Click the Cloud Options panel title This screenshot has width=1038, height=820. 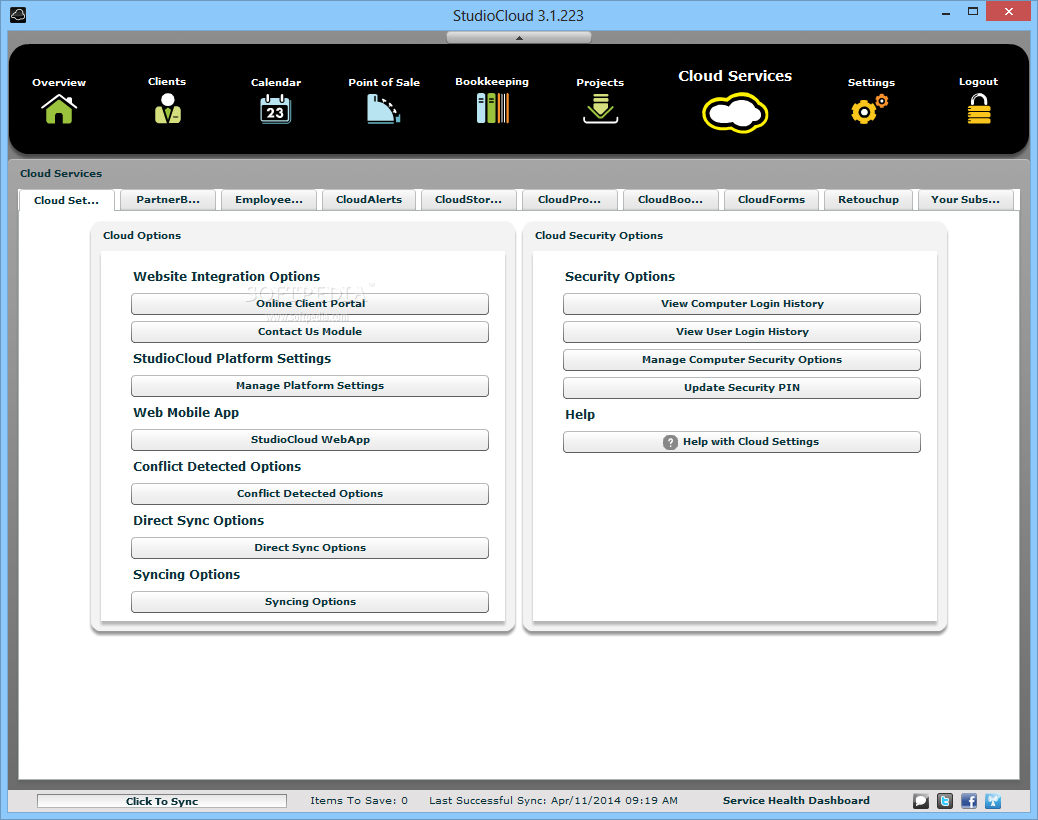(142, 236)
